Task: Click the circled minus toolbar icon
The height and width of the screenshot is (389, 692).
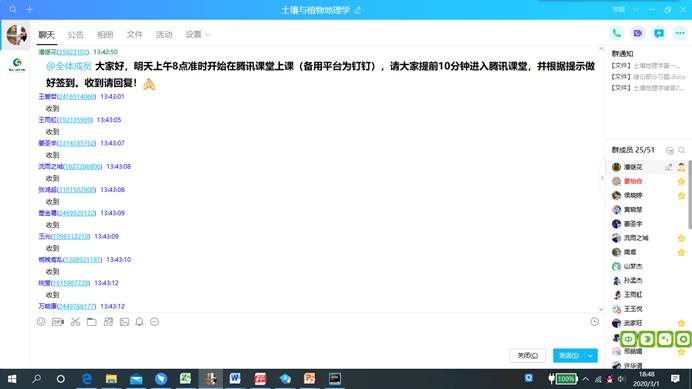Action: point(154,322)
